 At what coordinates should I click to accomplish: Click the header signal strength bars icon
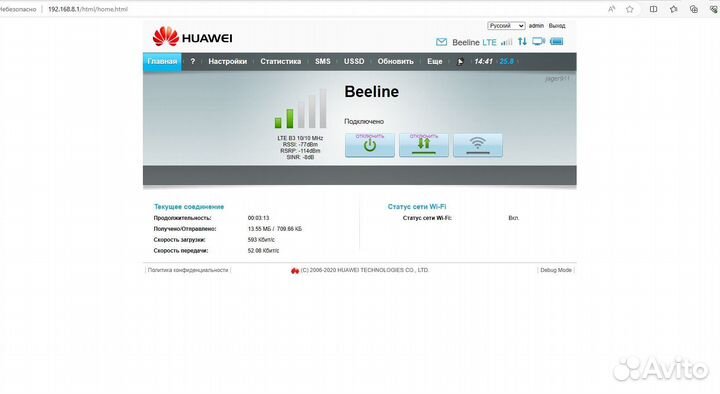point(506,42)
